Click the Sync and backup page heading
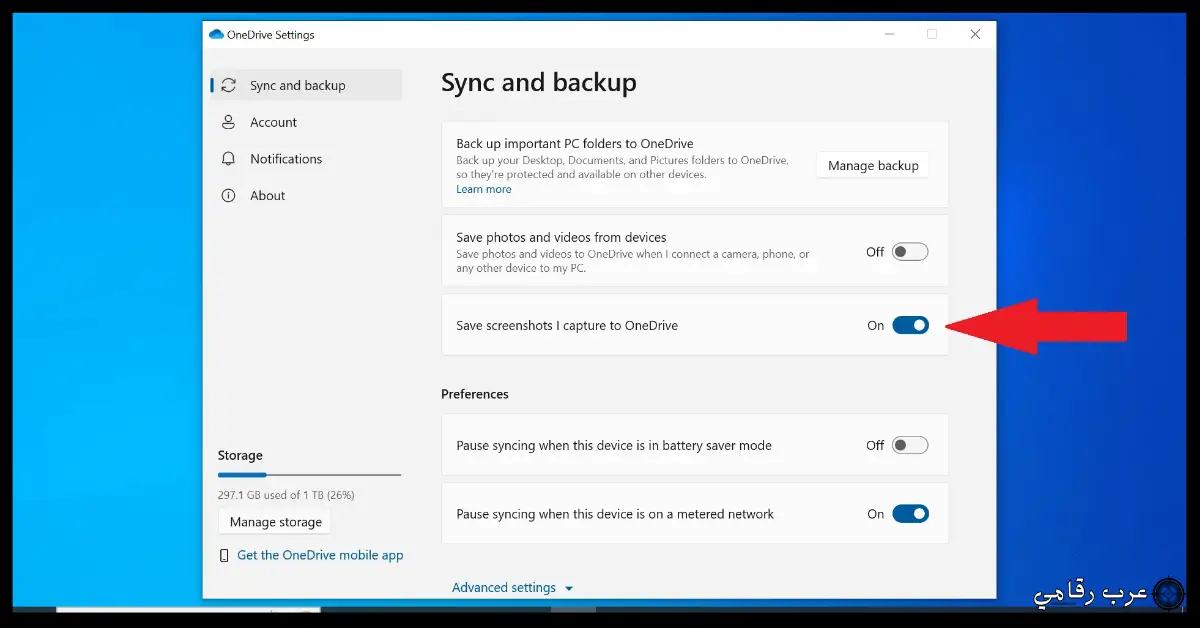 (x=539, y=82)
